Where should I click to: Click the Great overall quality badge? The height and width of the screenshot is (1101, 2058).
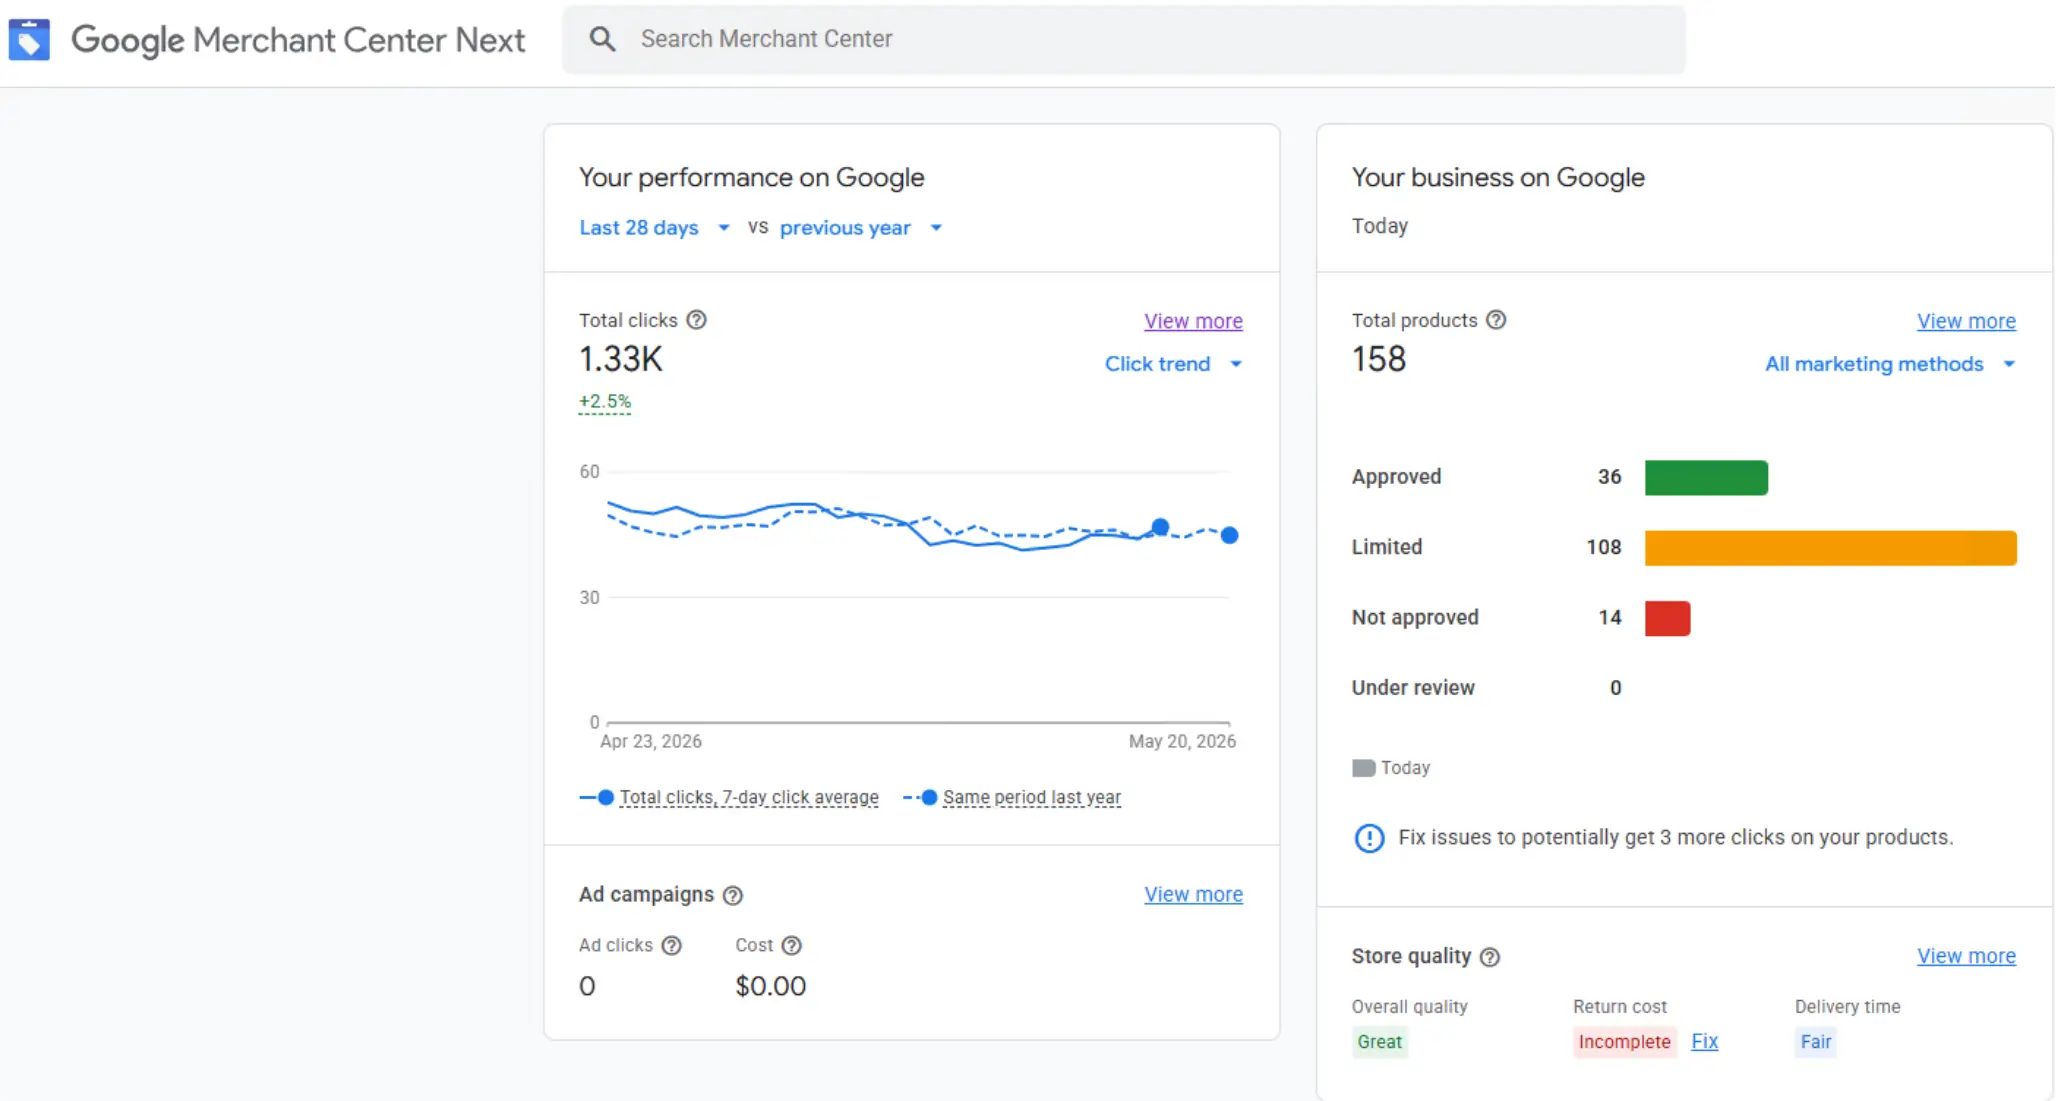tap(1379, 1042)
